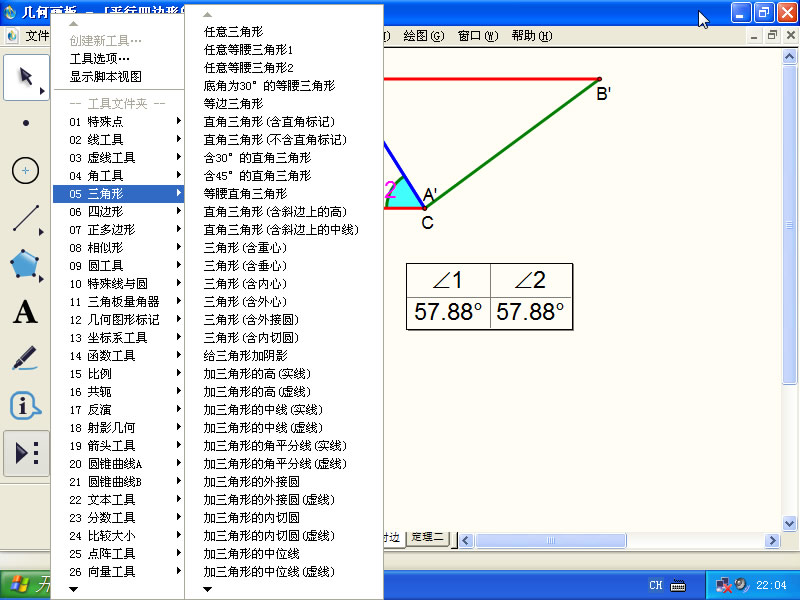Image resolution: width=800 pixels, height=600 pixels.
Task: Click 显示脚本视图 menu entry
Action: pyautogui.click(x=105, y=76)
